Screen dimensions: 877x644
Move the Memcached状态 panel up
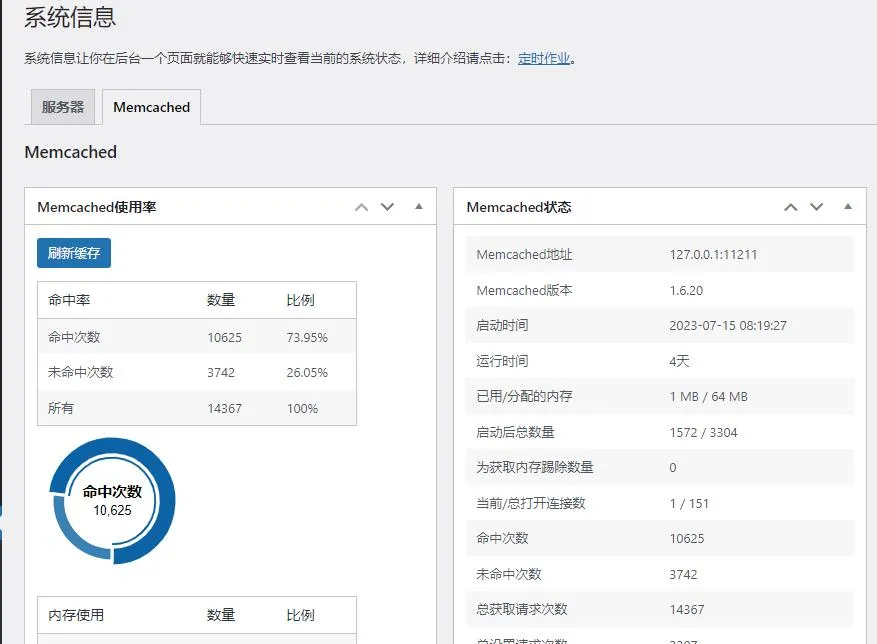pyautogui.click(x=791, y=207)
